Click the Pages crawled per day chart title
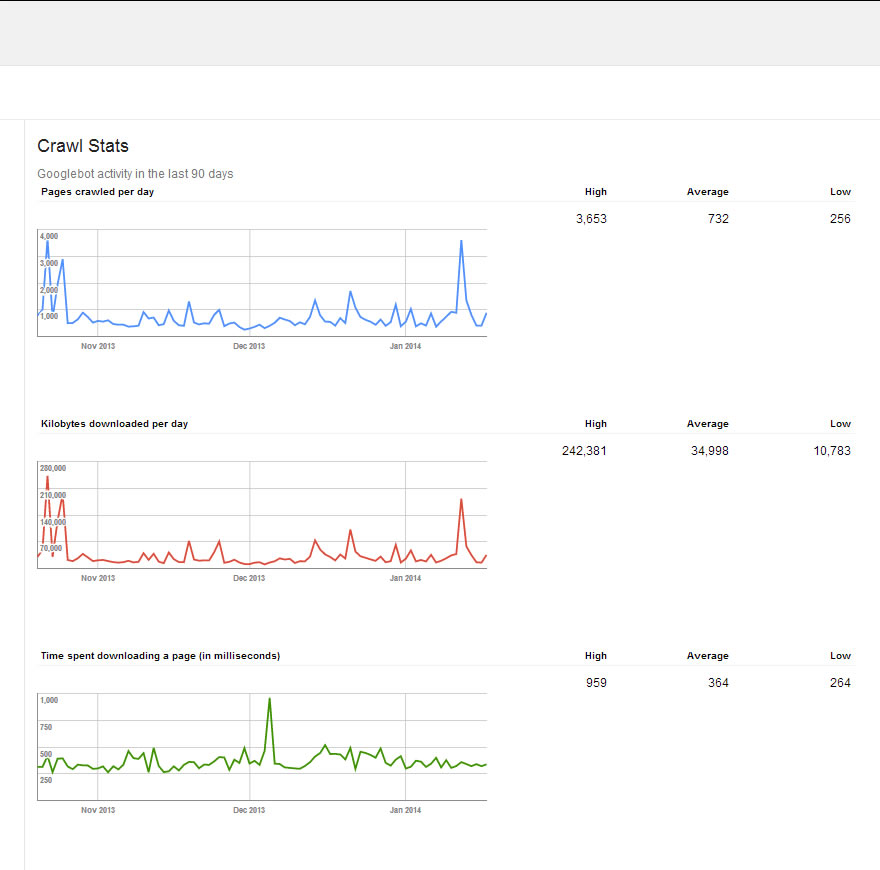The image size is (880, 870). pyautogui.click(x=97, y=192)
